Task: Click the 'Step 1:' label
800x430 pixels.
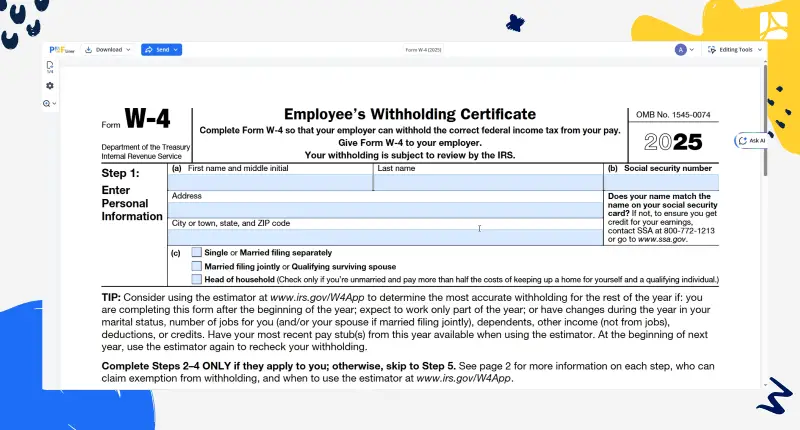Action: [x=120, y=173]
